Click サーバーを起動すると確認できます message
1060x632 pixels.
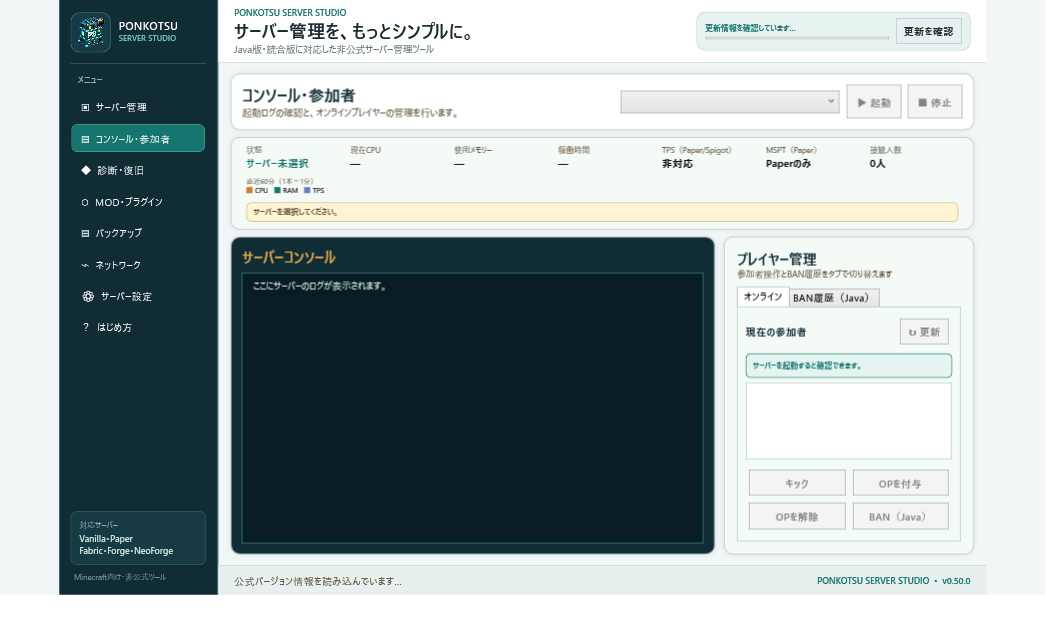[x=848, y=366]
